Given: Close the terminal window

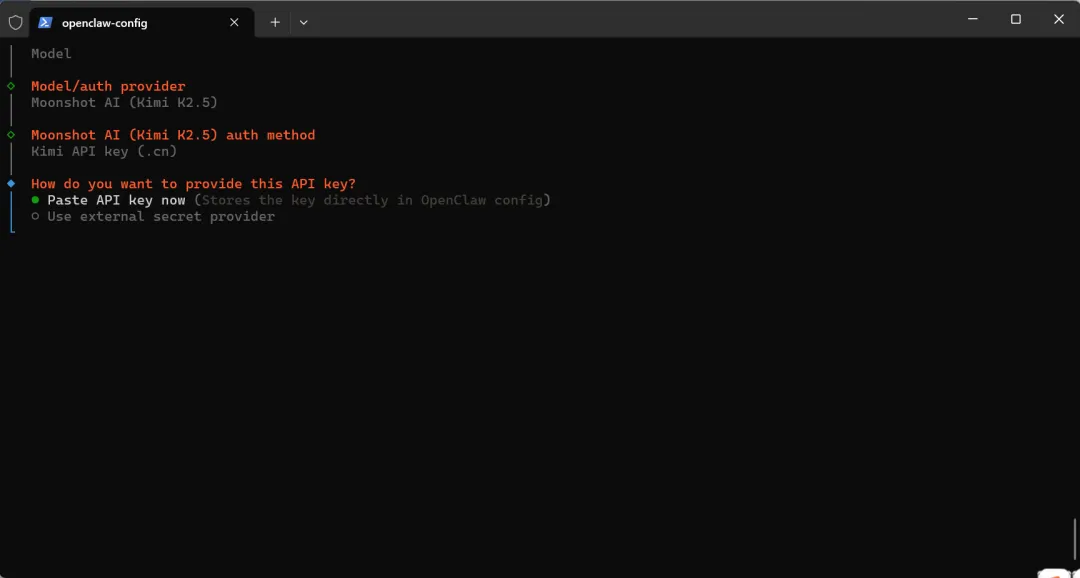Looking at the screenshot, I should [x=1059, y=19].
